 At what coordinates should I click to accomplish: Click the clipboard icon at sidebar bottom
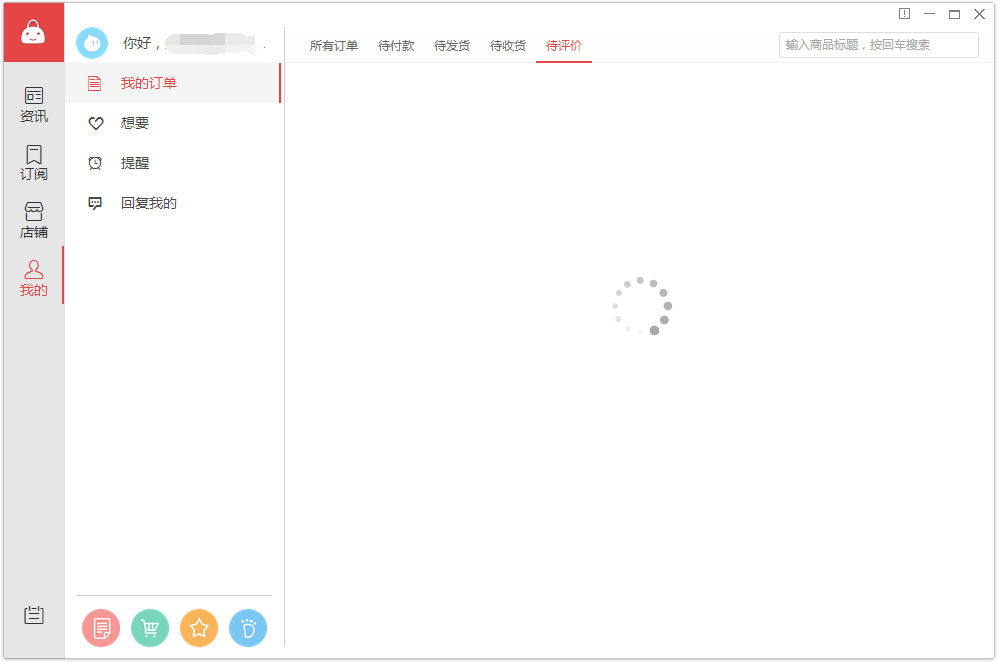pyautogui.click(x=34, y=615)
